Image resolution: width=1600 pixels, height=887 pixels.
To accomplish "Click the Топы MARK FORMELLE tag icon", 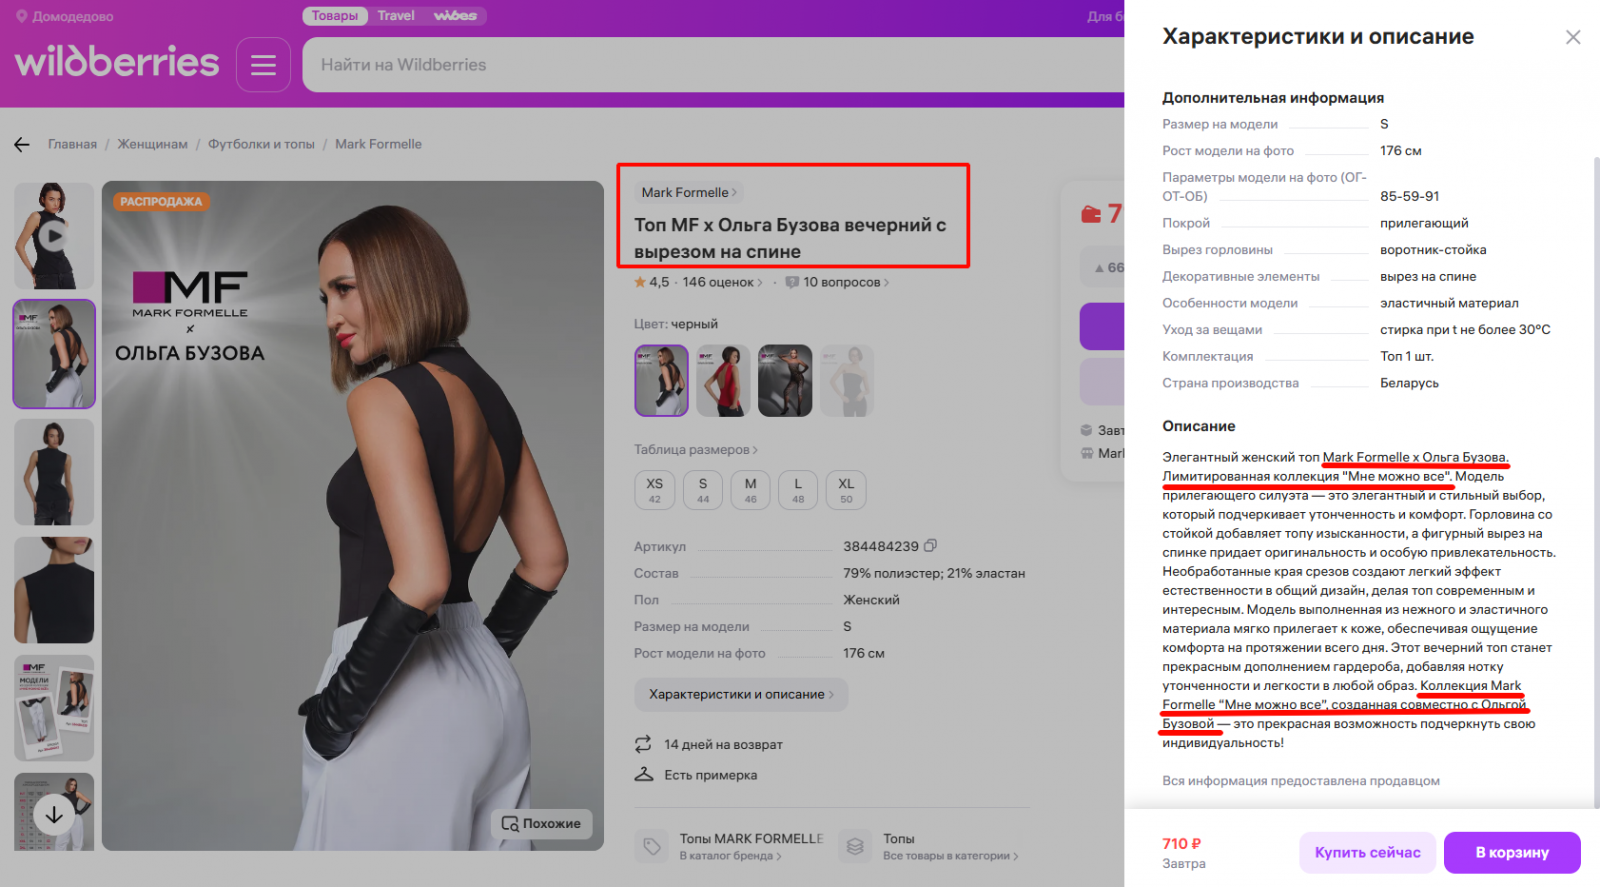I will pos(652,846).
